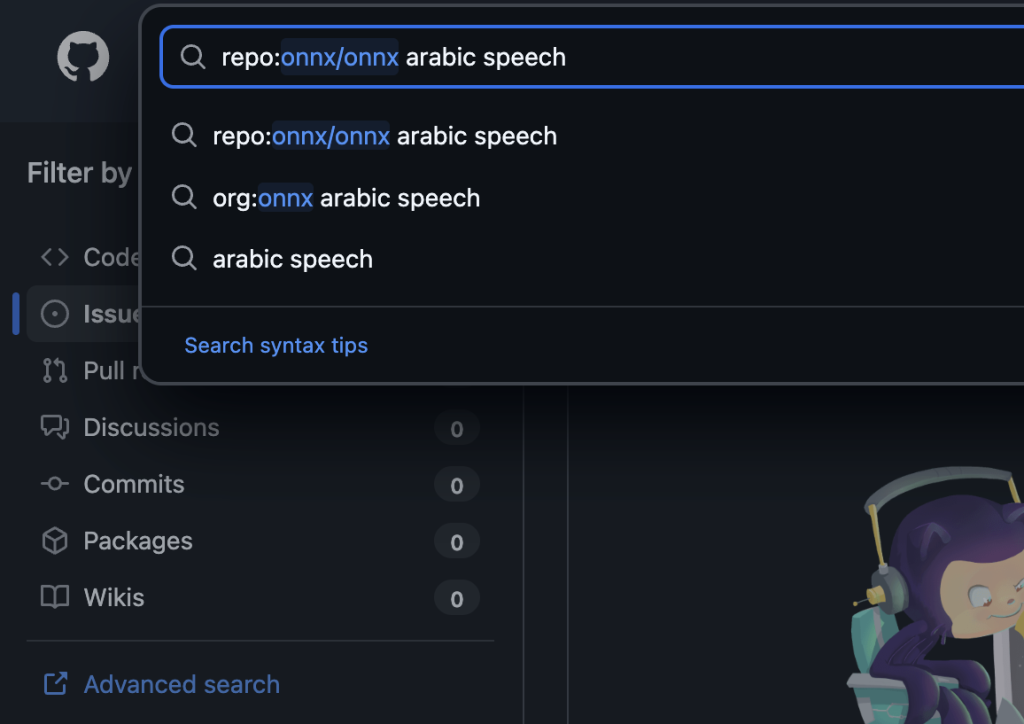
Task: Choose the 'org:onnx arabic speech' suggestion
Action: (x=346, y=198)
